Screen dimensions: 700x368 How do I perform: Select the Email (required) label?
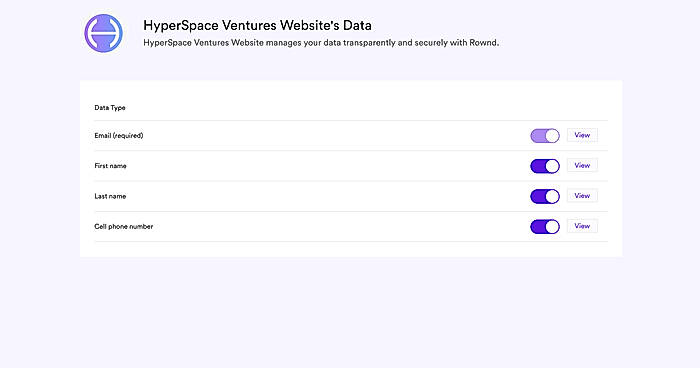(119, 135)
